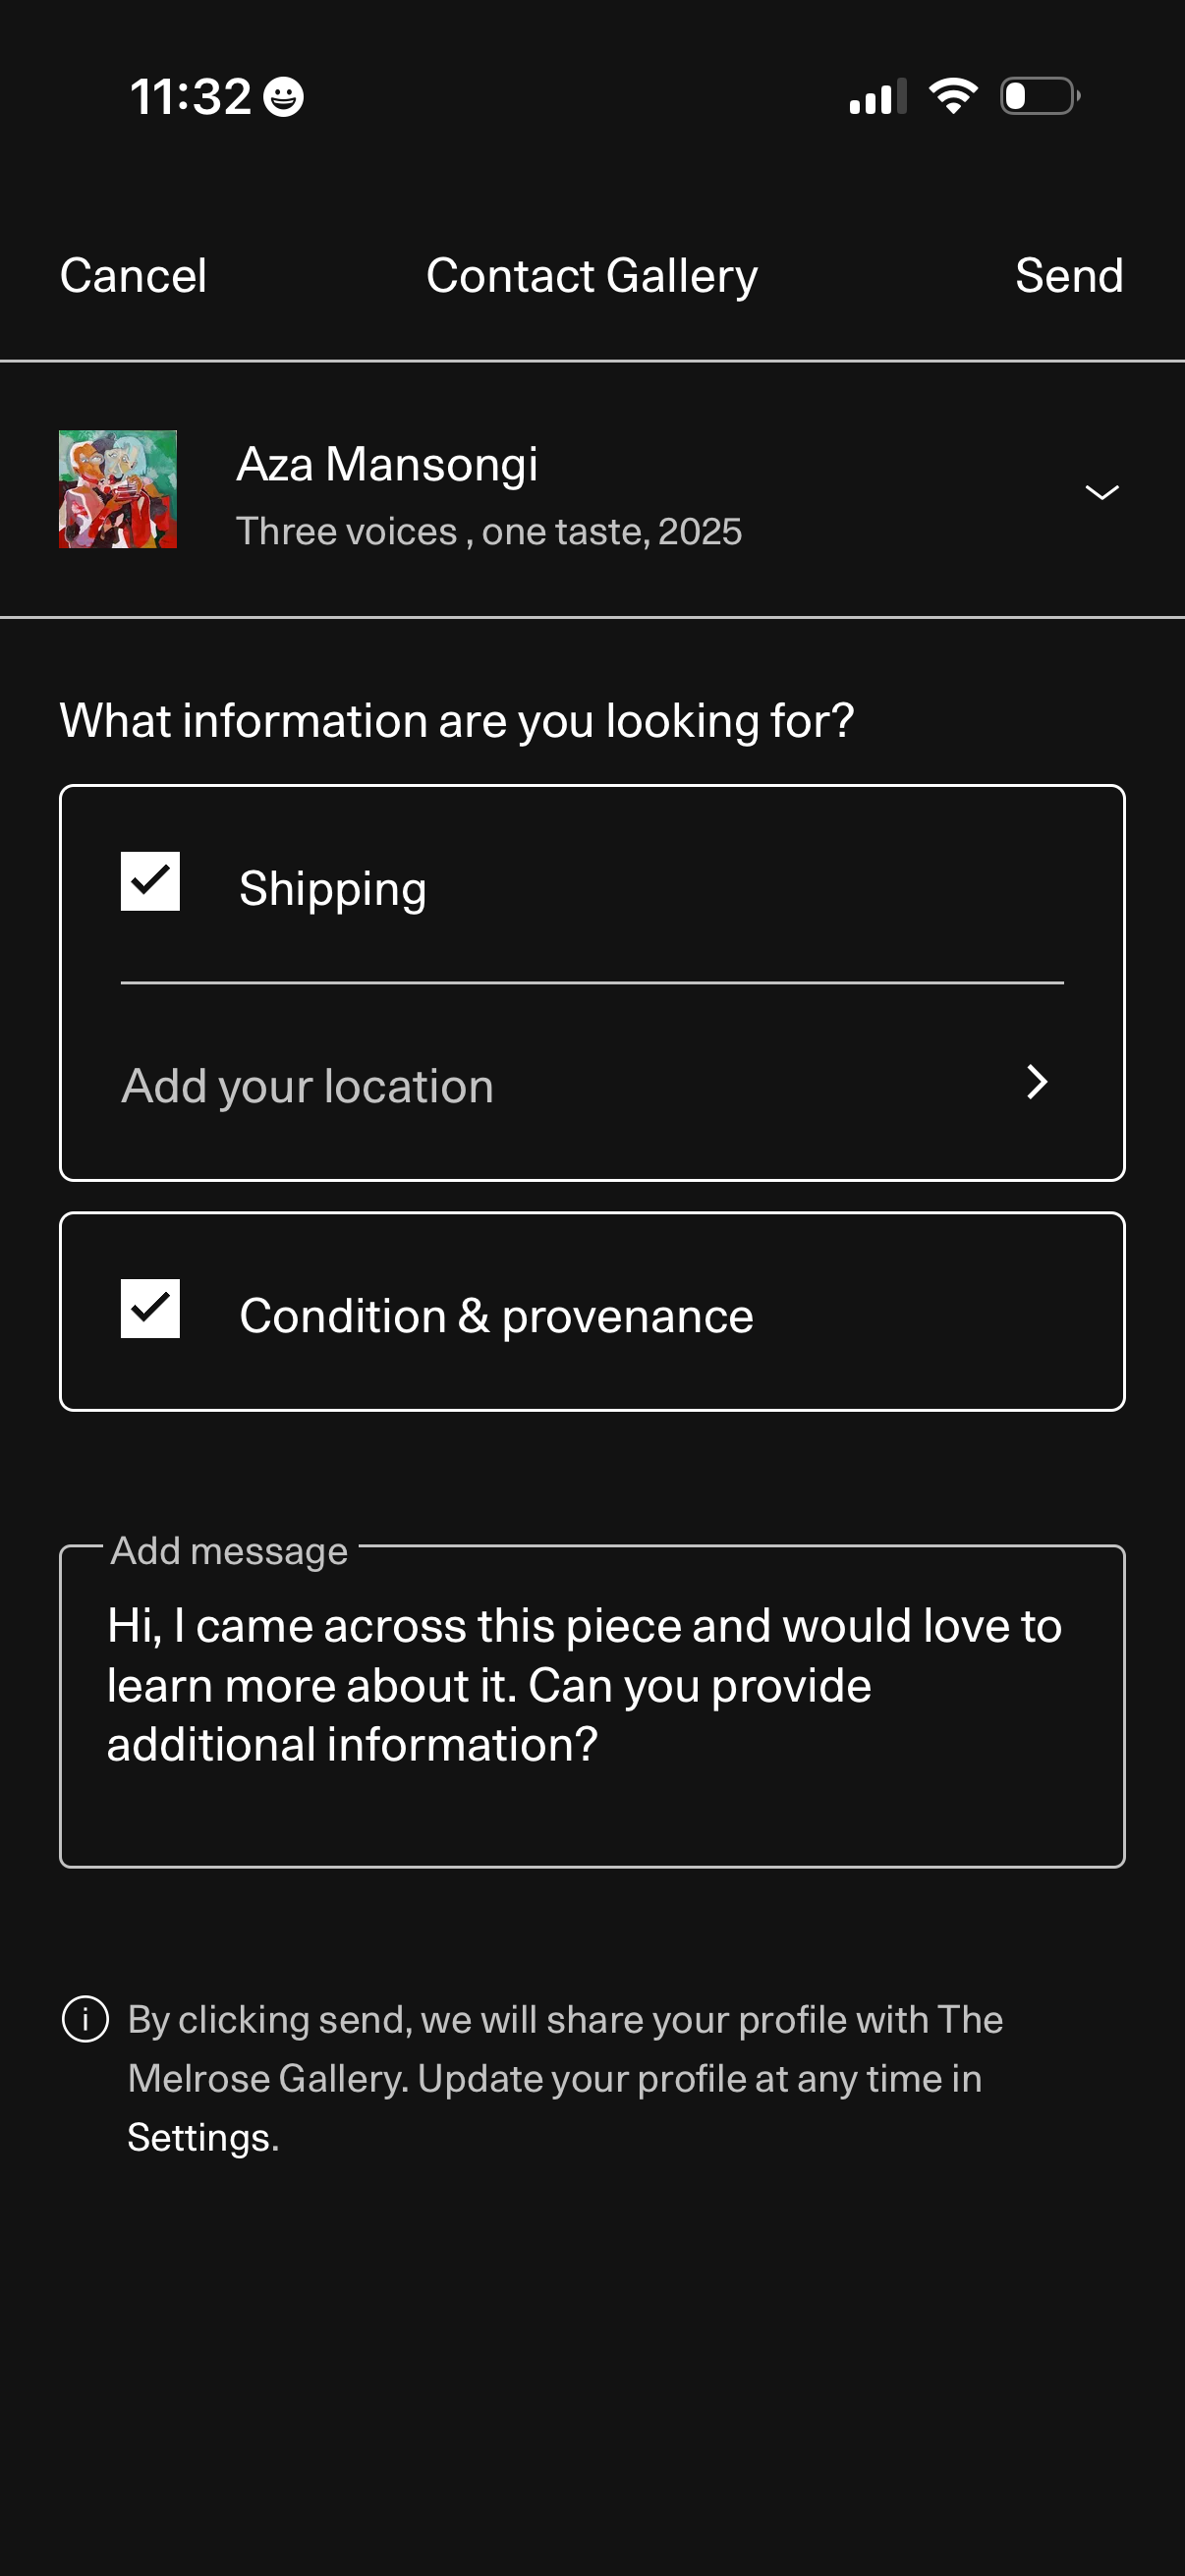Send the message to the gallery
This screenshot has height=2576, width=1185.
(1068, 276)
